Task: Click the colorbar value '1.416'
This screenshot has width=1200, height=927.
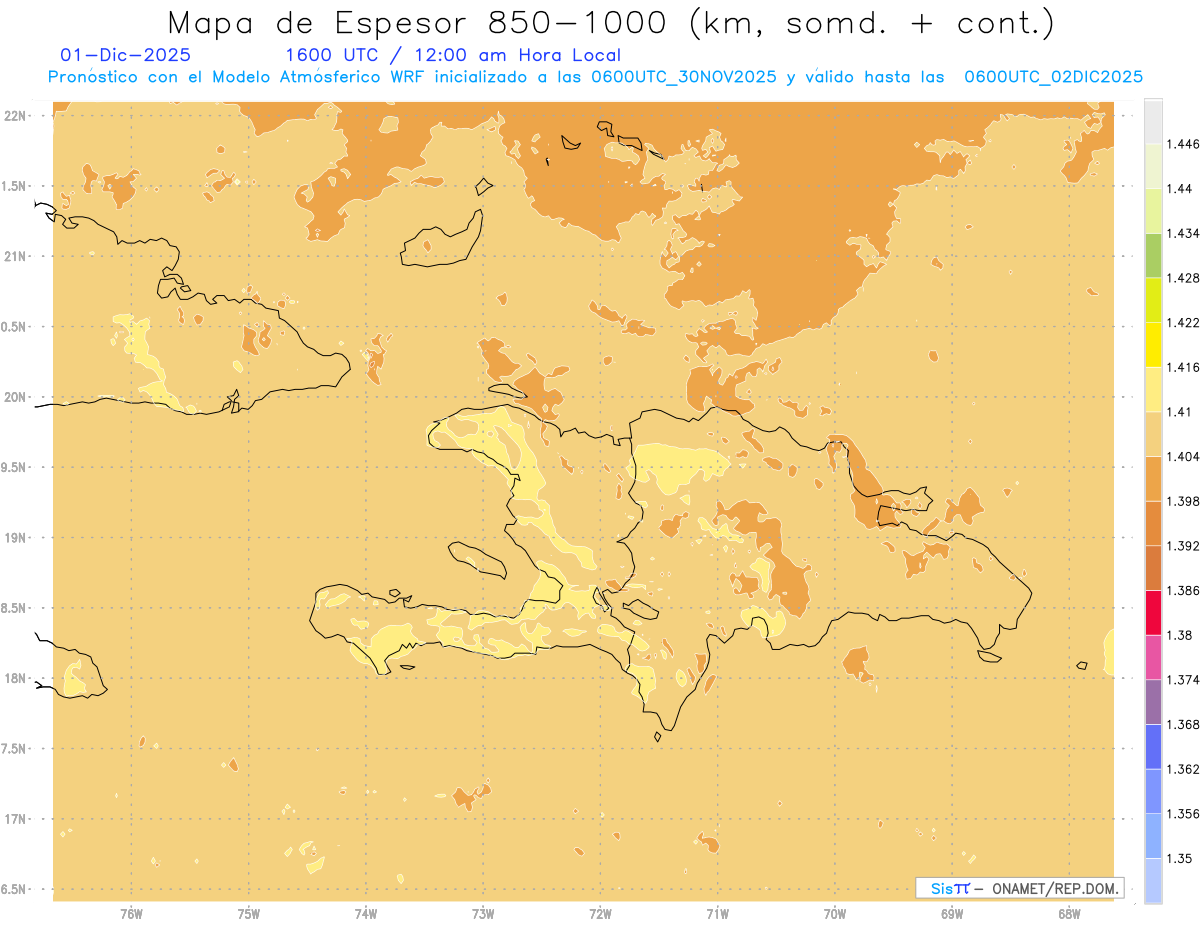Action: point(1183,367)
